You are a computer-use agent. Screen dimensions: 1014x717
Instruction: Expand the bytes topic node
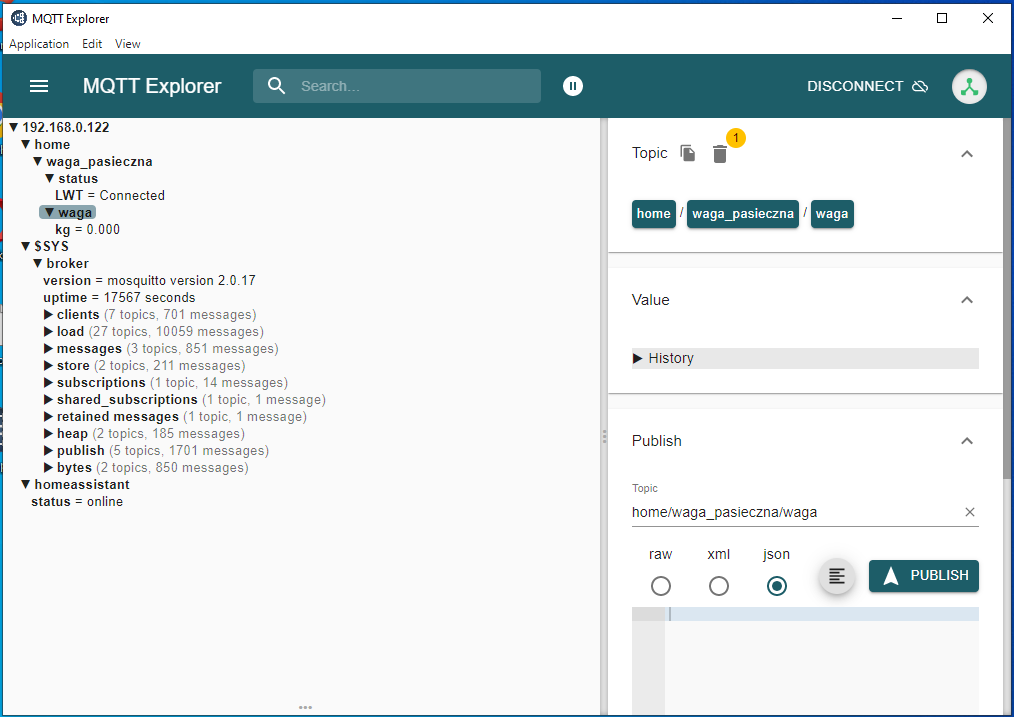pyautogui.click(x=49, y=467)
